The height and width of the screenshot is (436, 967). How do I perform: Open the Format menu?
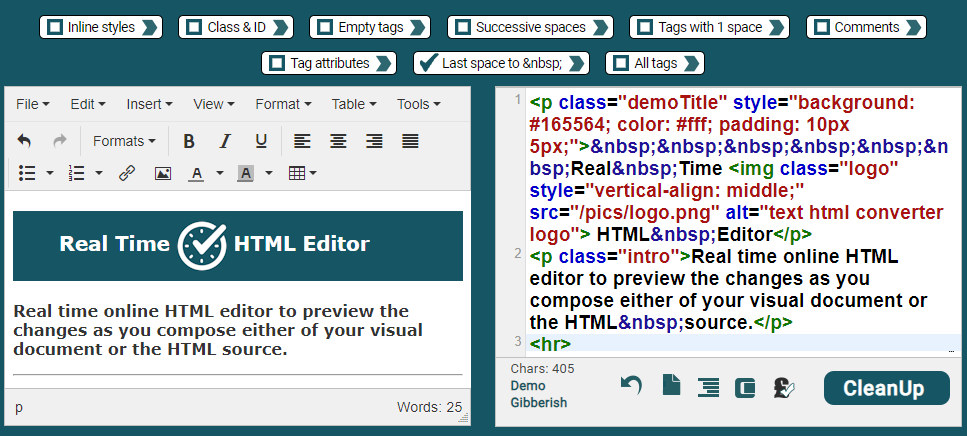click(x=283, y=104)
